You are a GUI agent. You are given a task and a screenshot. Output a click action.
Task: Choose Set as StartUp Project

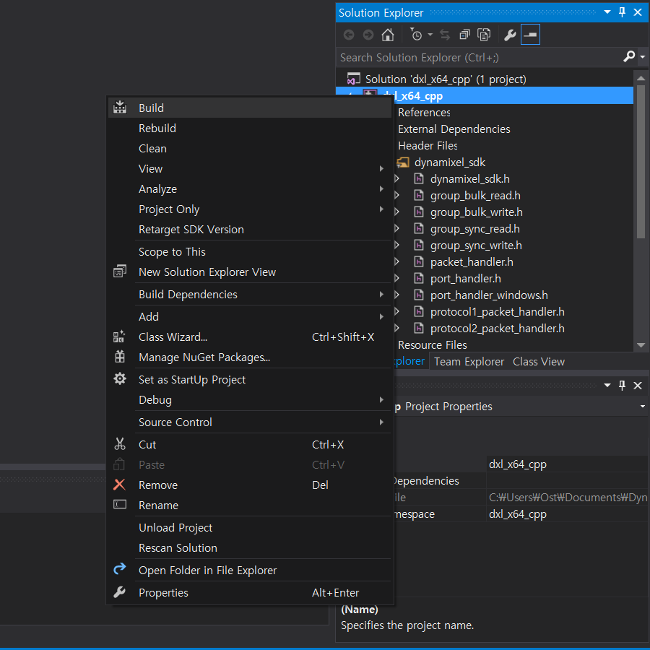[x=192, y=379]
